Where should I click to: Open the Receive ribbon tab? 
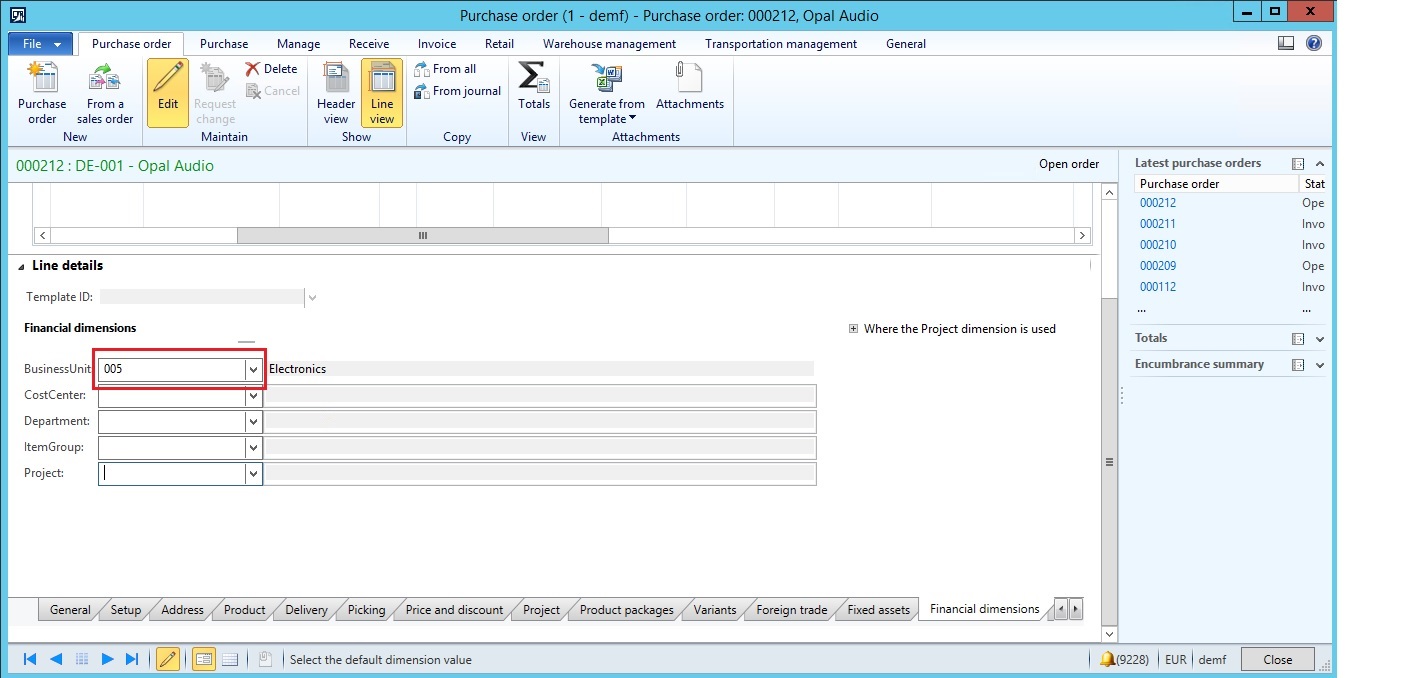tap(368, 44)
